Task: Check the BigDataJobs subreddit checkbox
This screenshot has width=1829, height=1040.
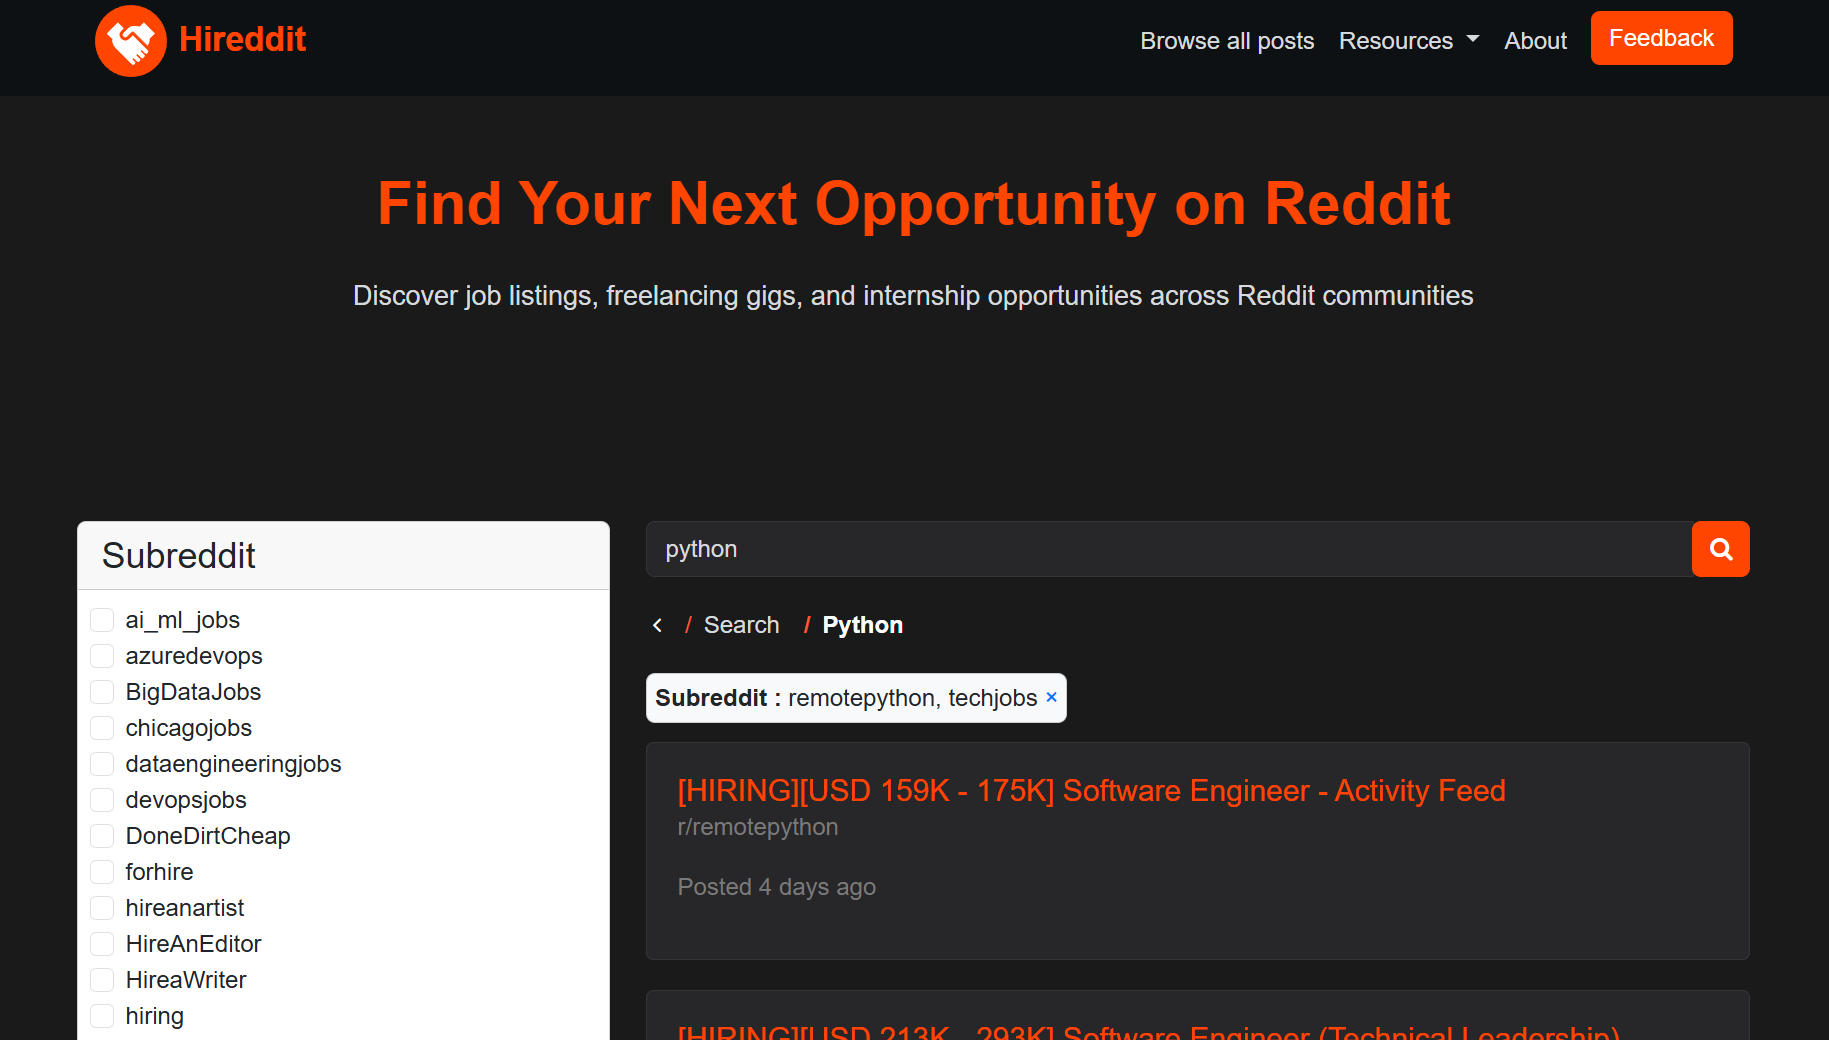Action: coord(102,692)
